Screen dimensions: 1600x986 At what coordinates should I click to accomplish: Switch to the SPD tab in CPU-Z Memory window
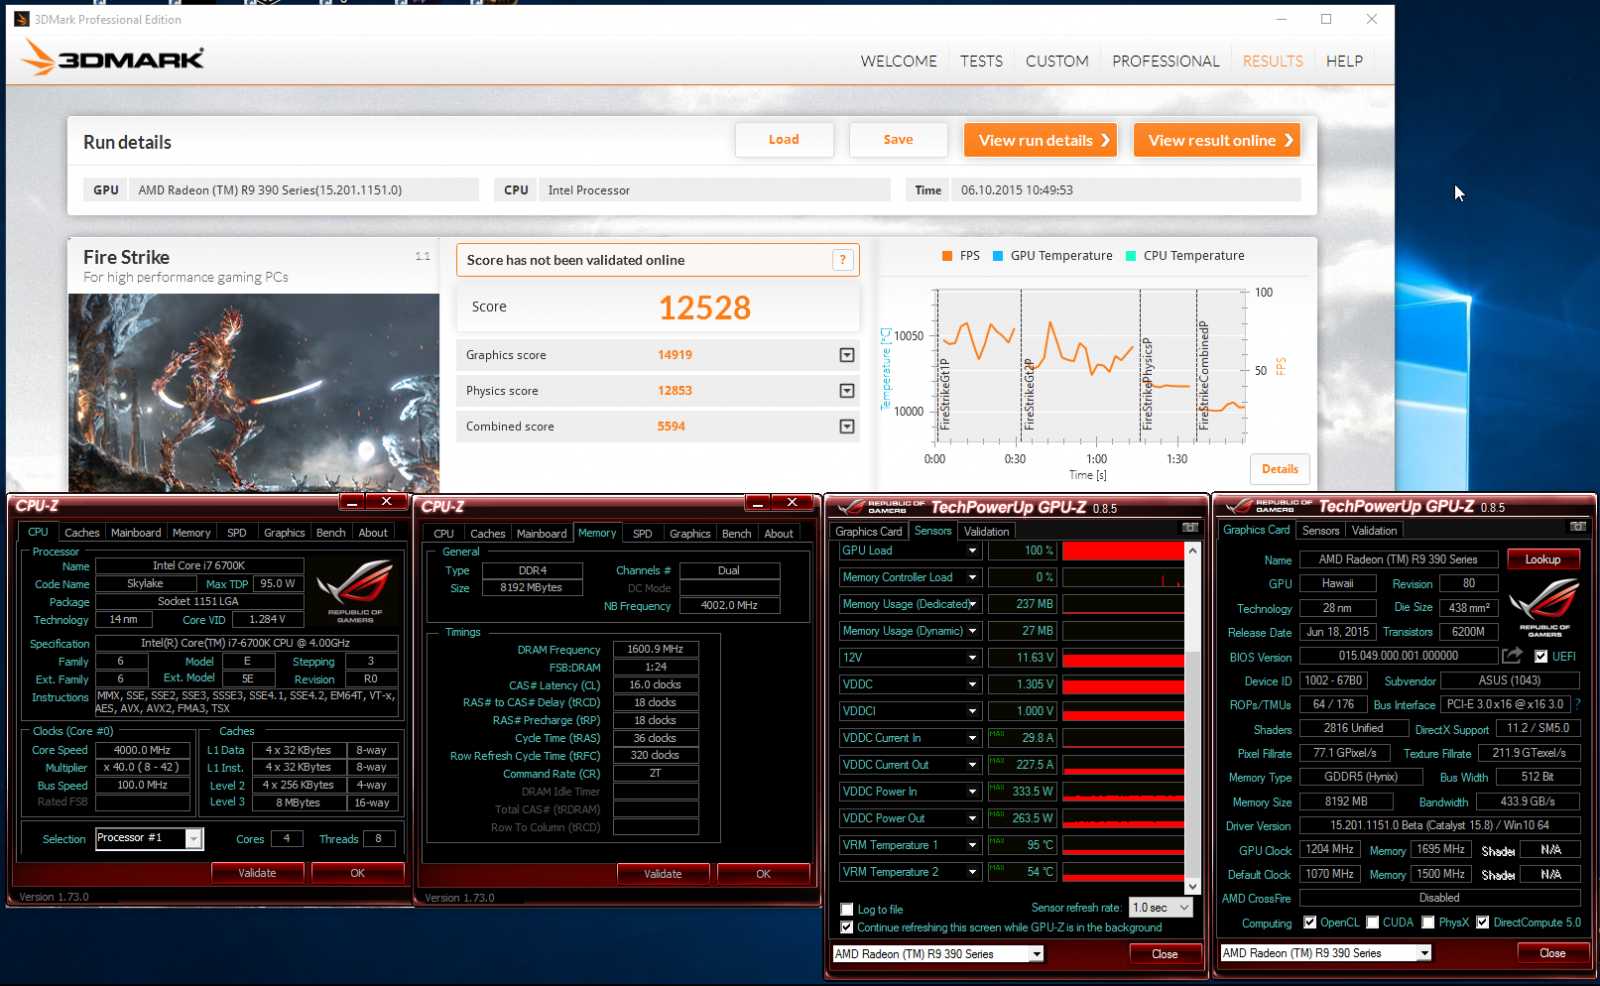coord(643,534)
